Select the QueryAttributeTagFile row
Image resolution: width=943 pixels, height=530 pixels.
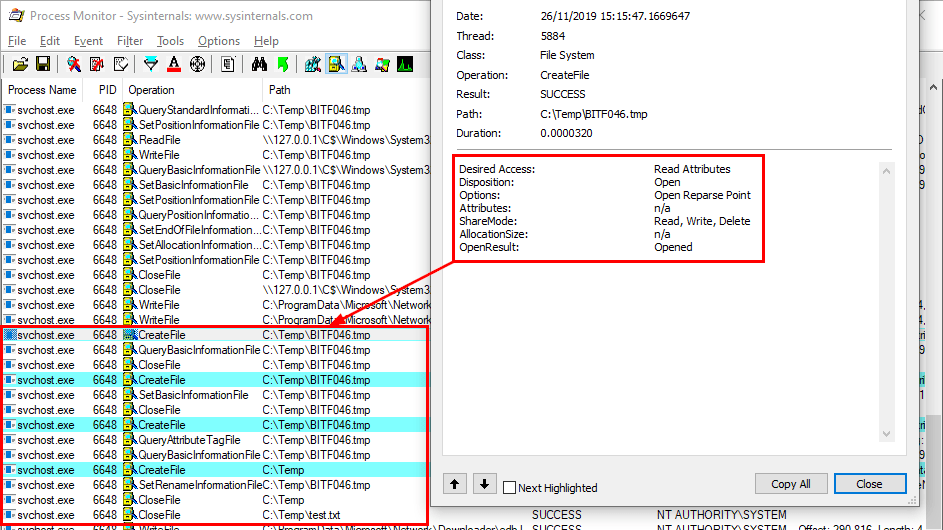pos(217,440)
